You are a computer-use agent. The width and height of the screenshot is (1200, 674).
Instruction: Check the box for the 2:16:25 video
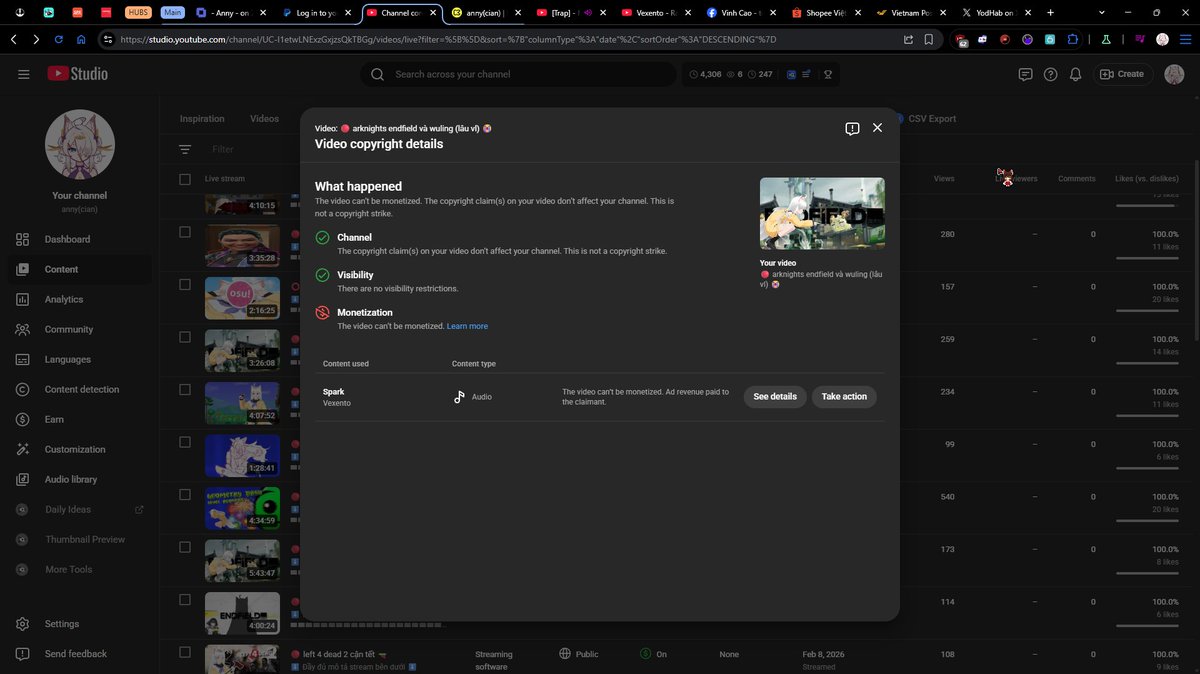[x=185, y=284]
